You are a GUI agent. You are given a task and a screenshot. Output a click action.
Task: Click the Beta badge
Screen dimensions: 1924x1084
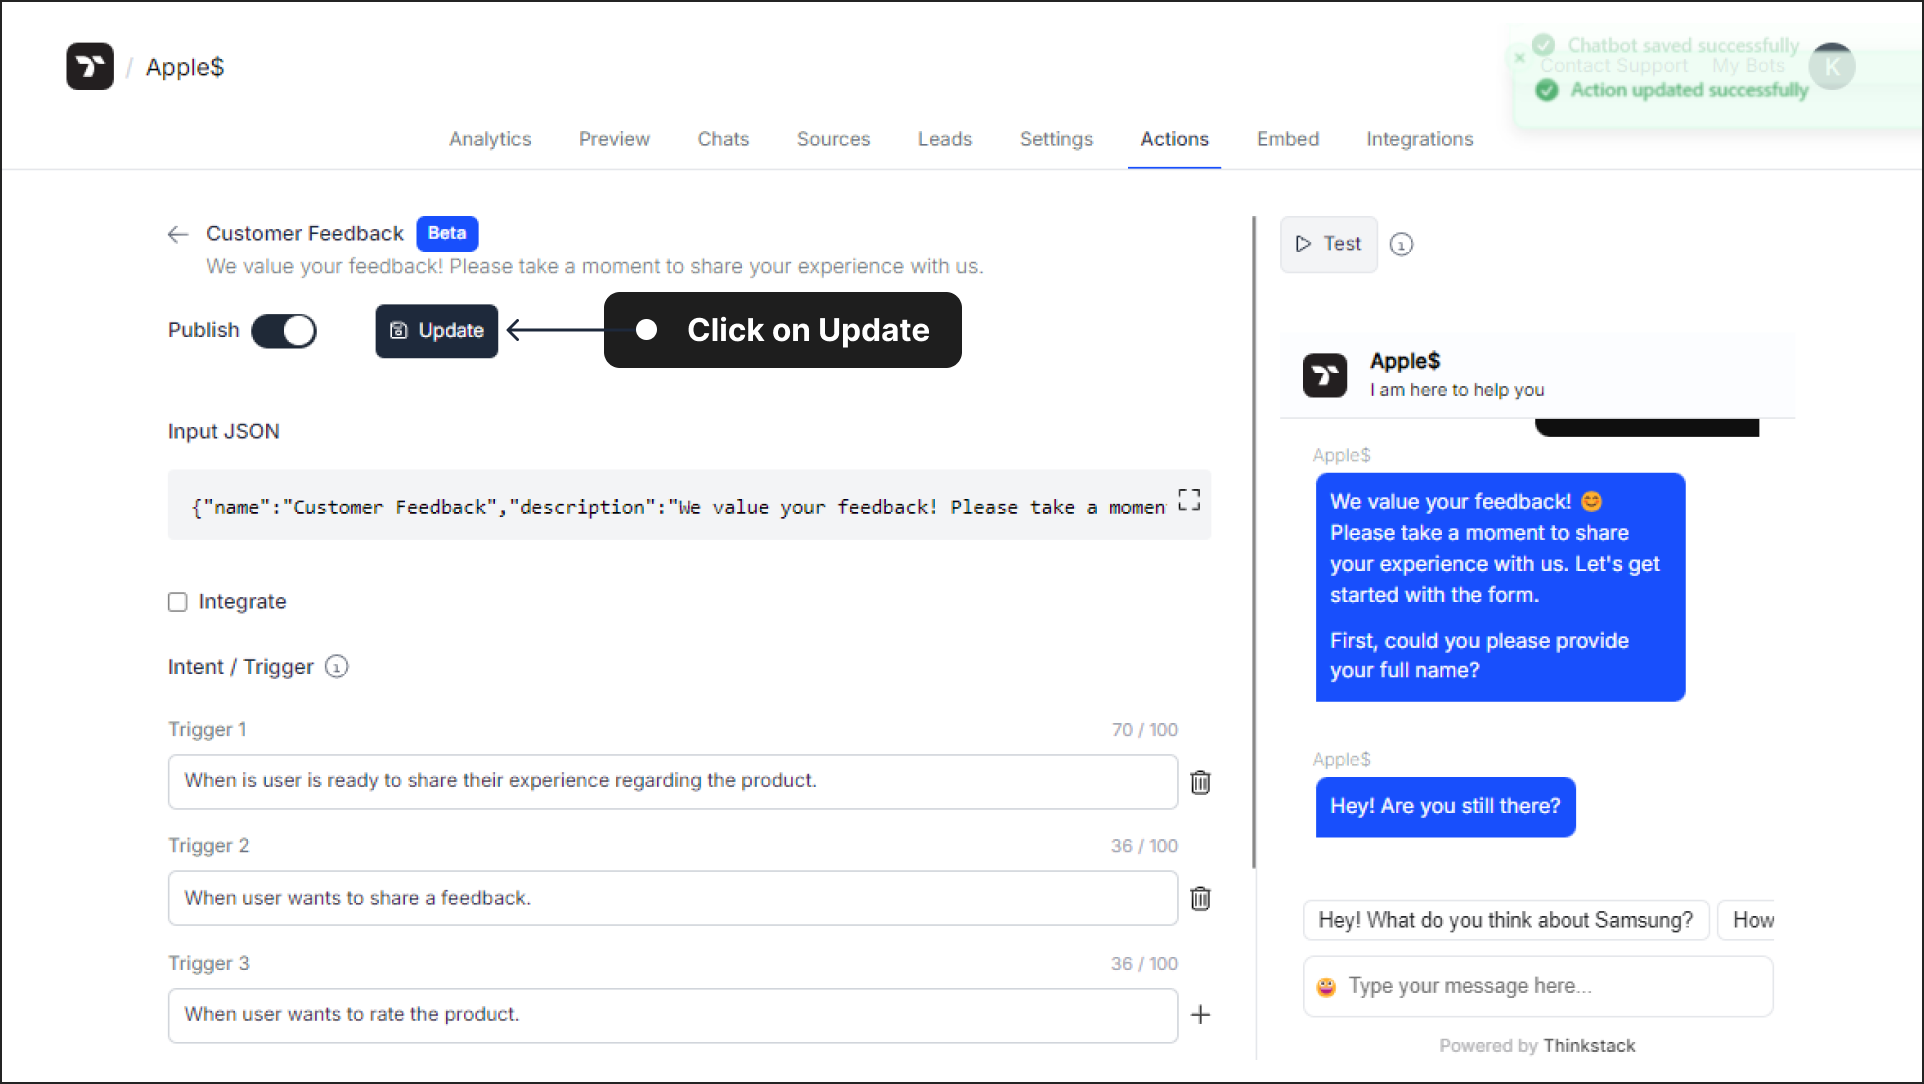pyautogui.click(x=447, y=233)
